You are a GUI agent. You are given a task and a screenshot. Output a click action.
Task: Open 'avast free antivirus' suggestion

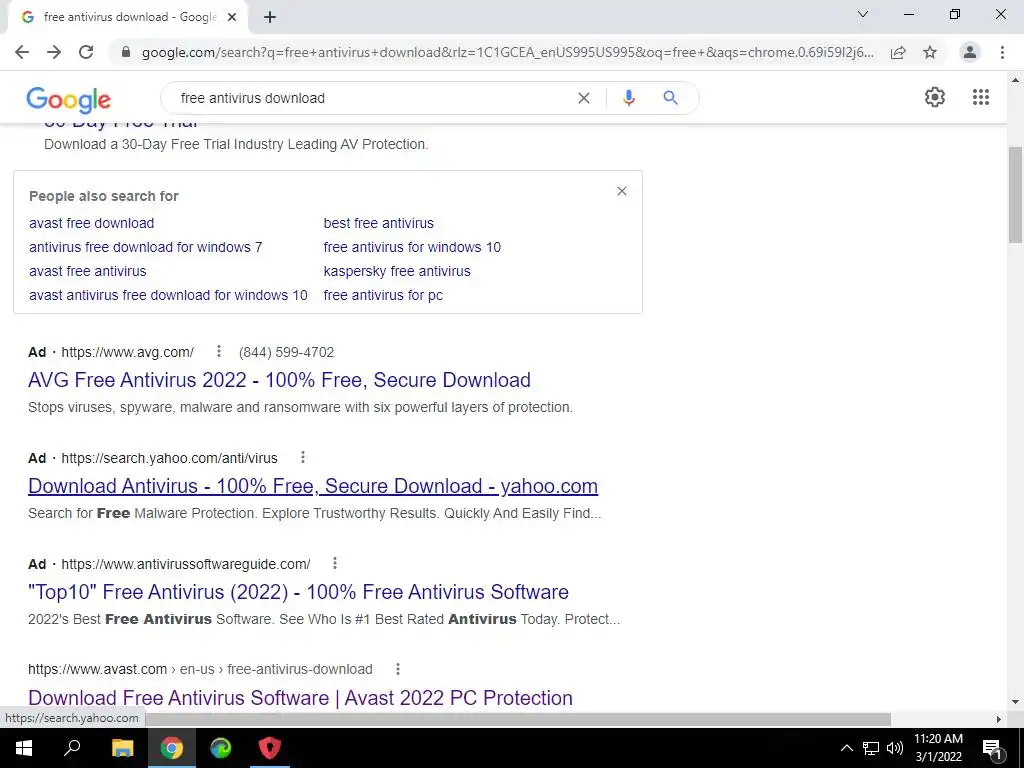pyautogui.click(x=88, y=271)
